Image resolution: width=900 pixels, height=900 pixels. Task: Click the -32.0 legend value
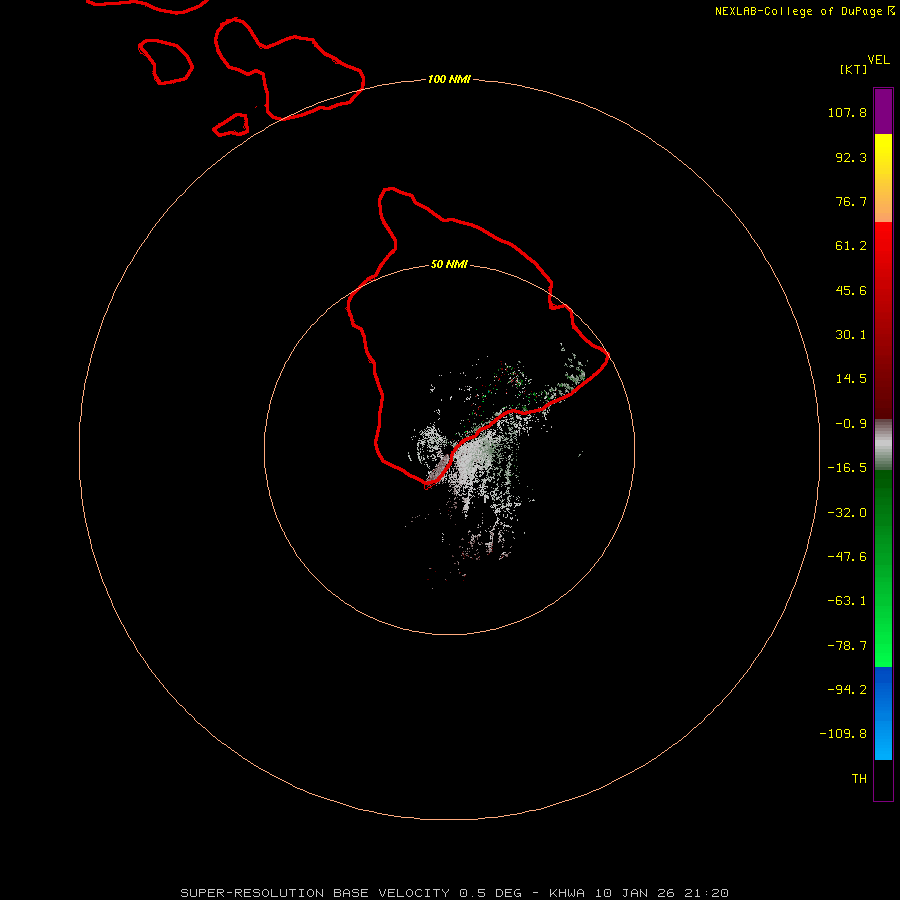[x=847, y=513]
